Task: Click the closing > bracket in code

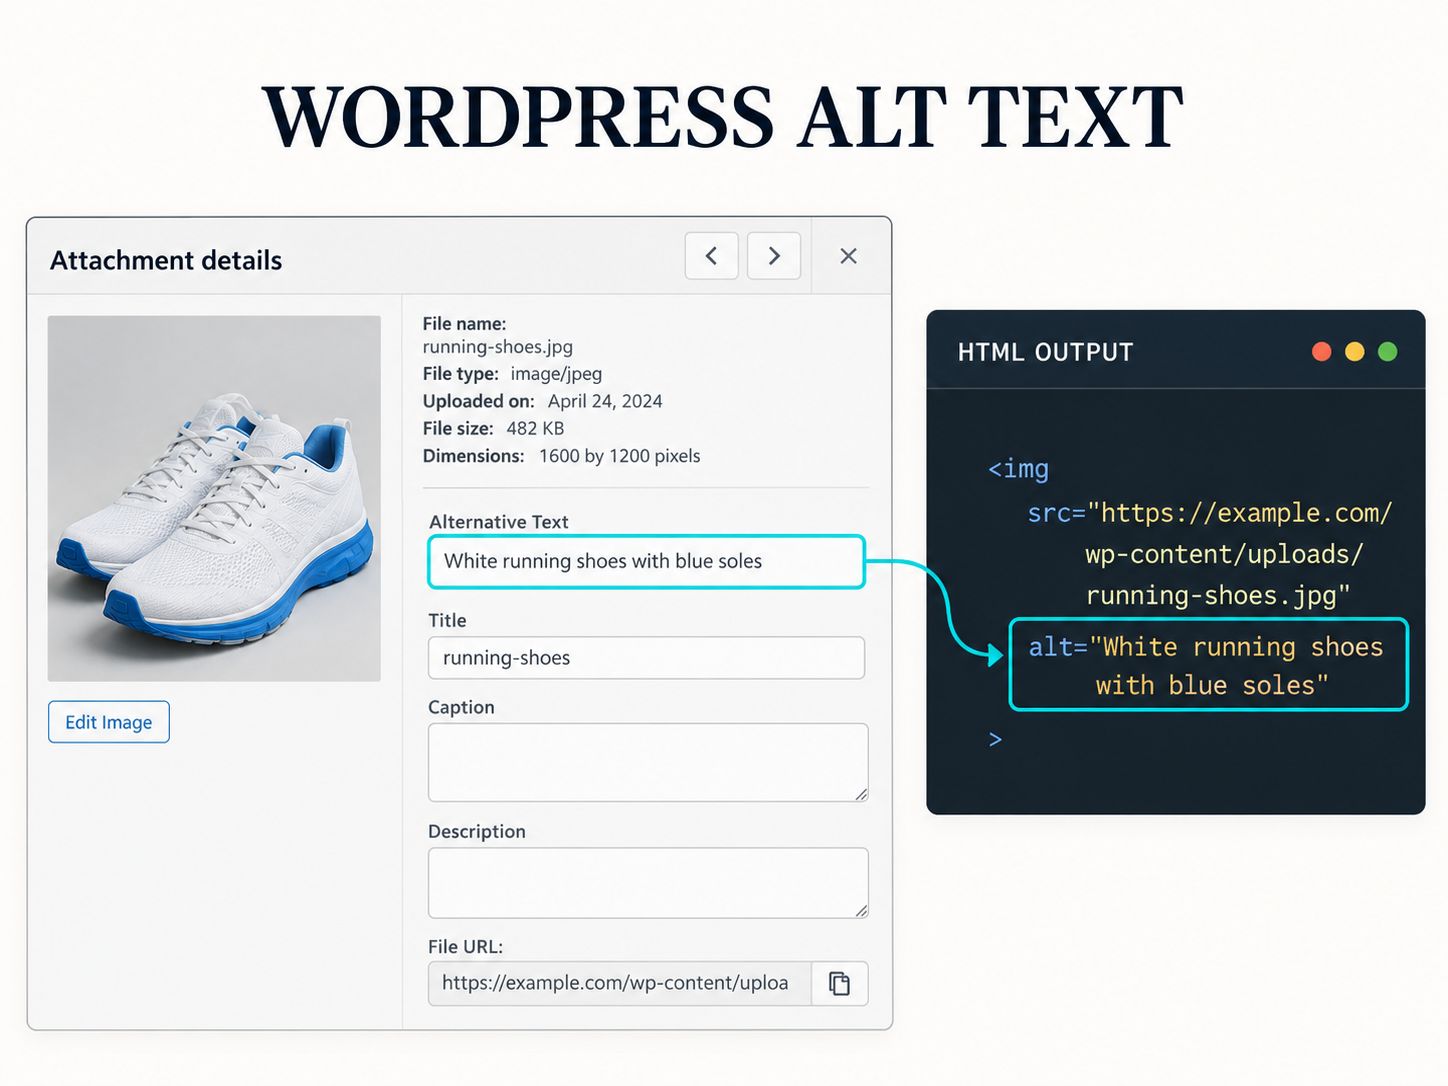Action: (x=995, y=739)
